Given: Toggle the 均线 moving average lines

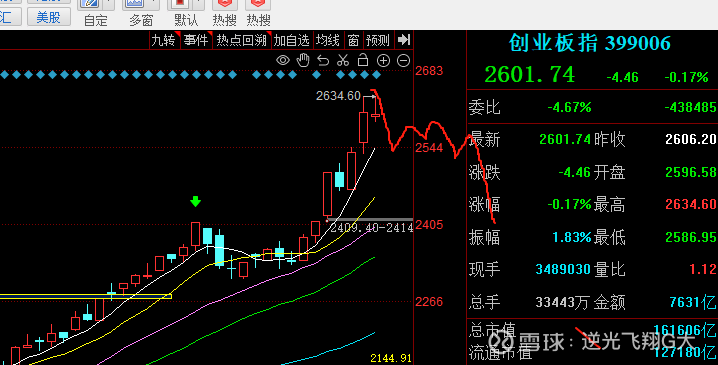Looking at the screenshot, I should click(328, 40).
